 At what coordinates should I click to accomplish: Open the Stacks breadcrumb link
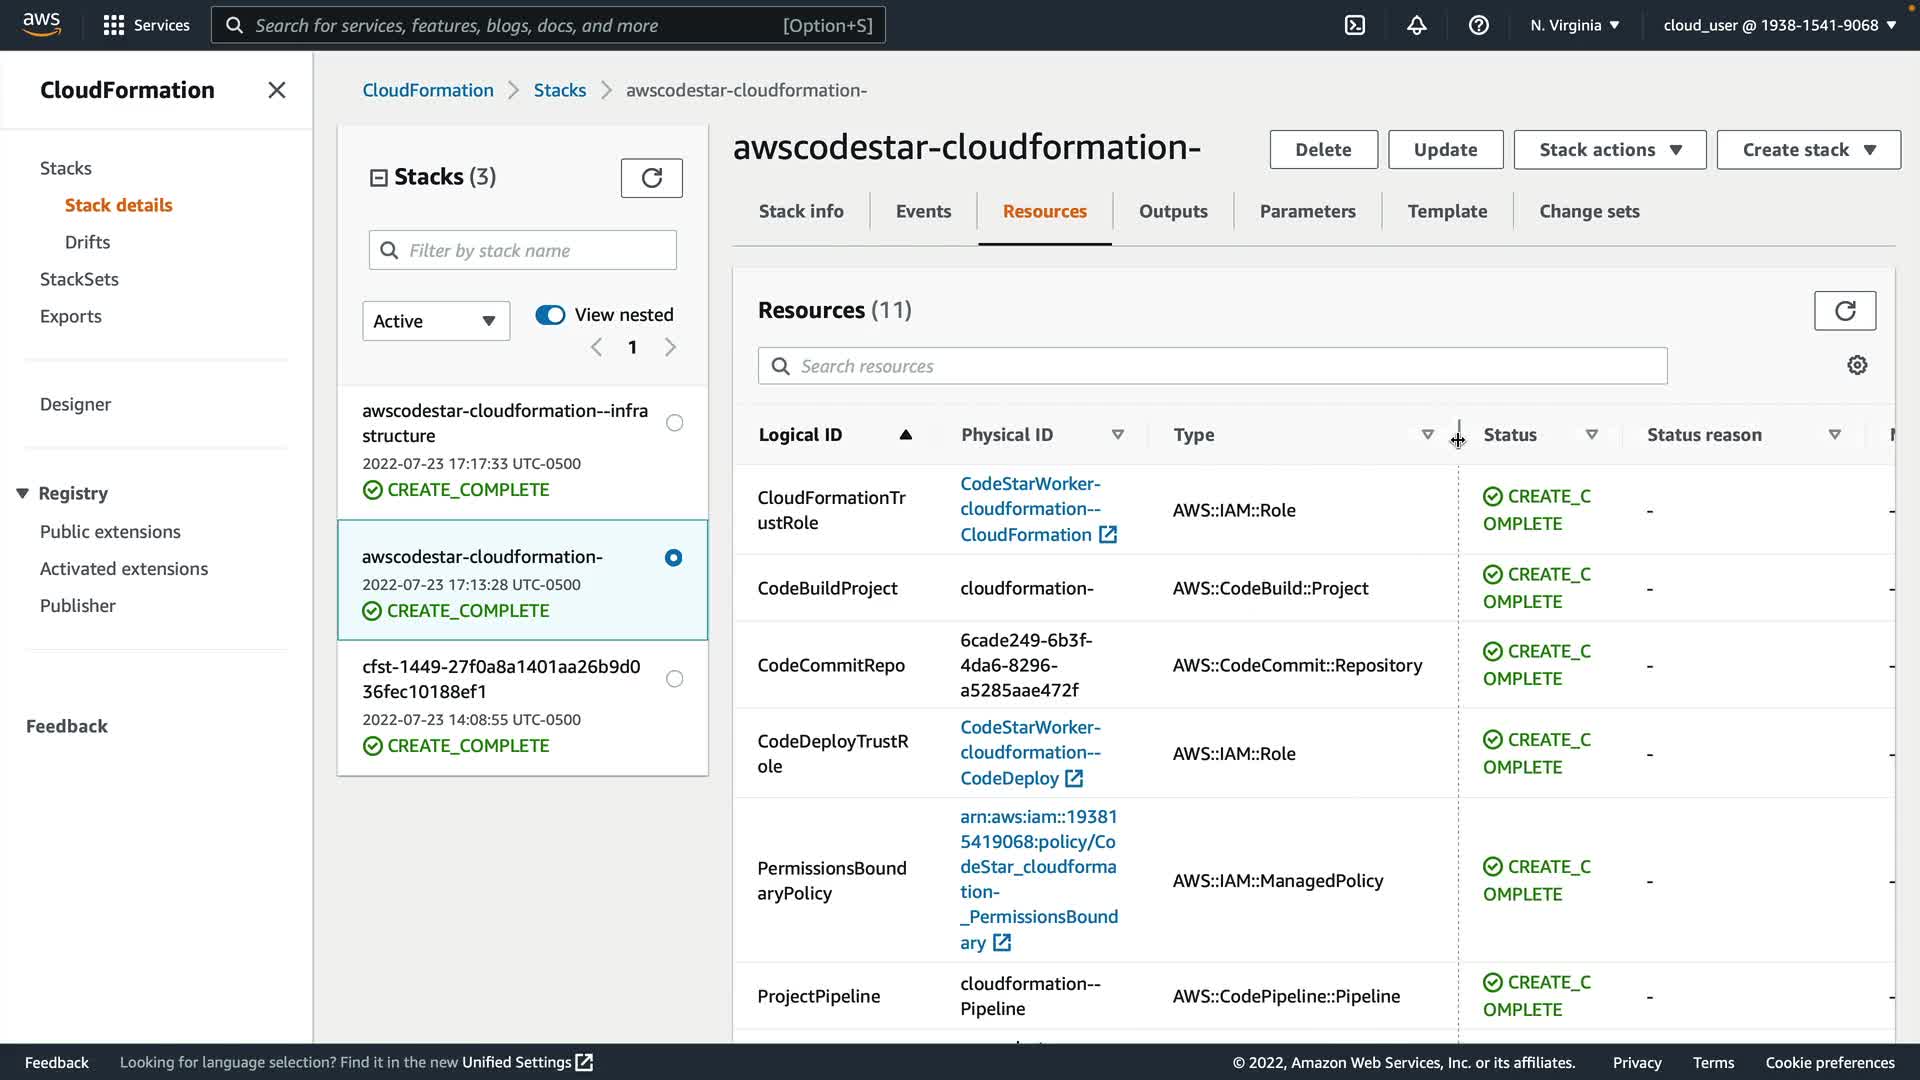click(559, 90)
